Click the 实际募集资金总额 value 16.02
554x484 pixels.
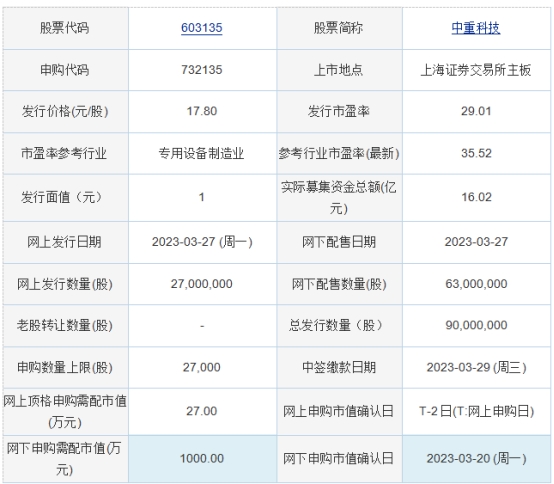click(476, 197)
